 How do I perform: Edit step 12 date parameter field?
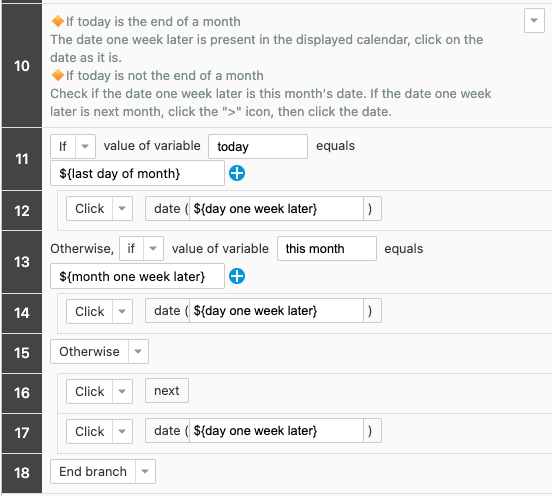[276, 209]
